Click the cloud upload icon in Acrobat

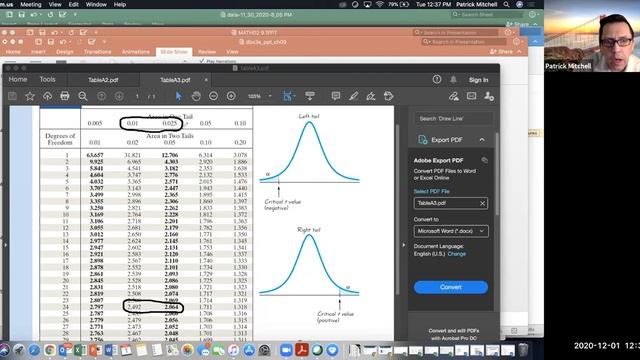47,96
